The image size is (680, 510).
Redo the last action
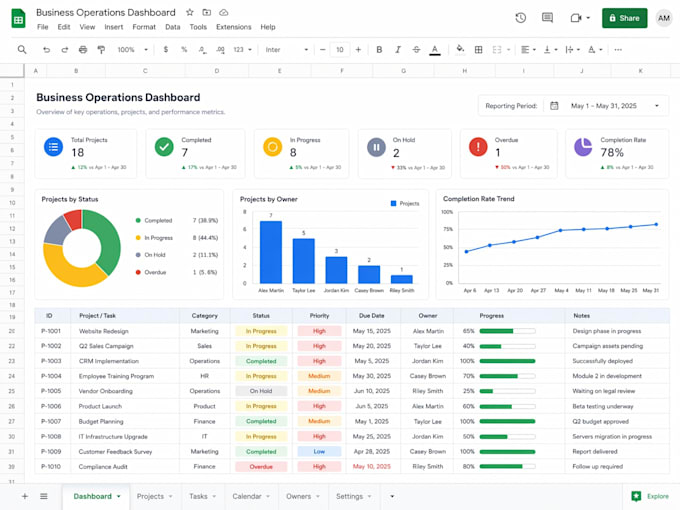click(65, 49)
